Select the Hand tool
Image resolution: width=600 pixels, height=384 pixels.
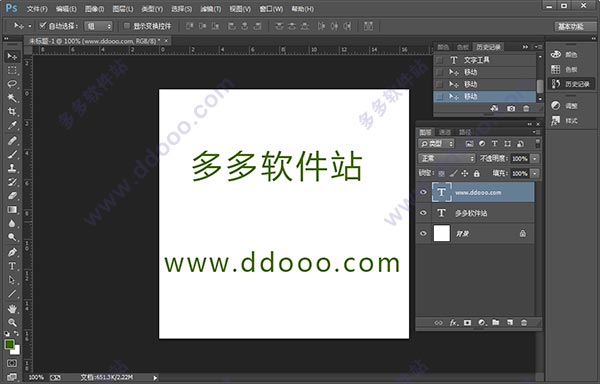(x=12, y=308)
